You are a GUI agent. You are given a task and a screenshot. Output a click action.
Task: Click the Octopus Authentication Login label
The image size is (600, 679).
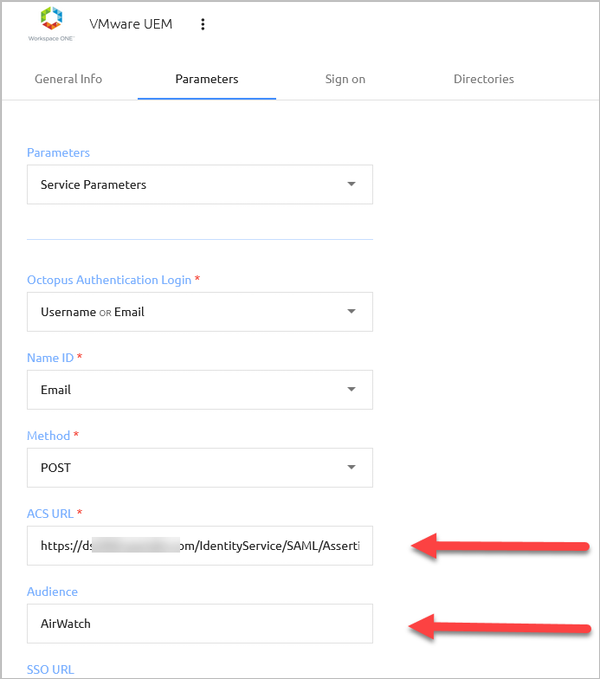pyautogui.click(x=109, y=280)
